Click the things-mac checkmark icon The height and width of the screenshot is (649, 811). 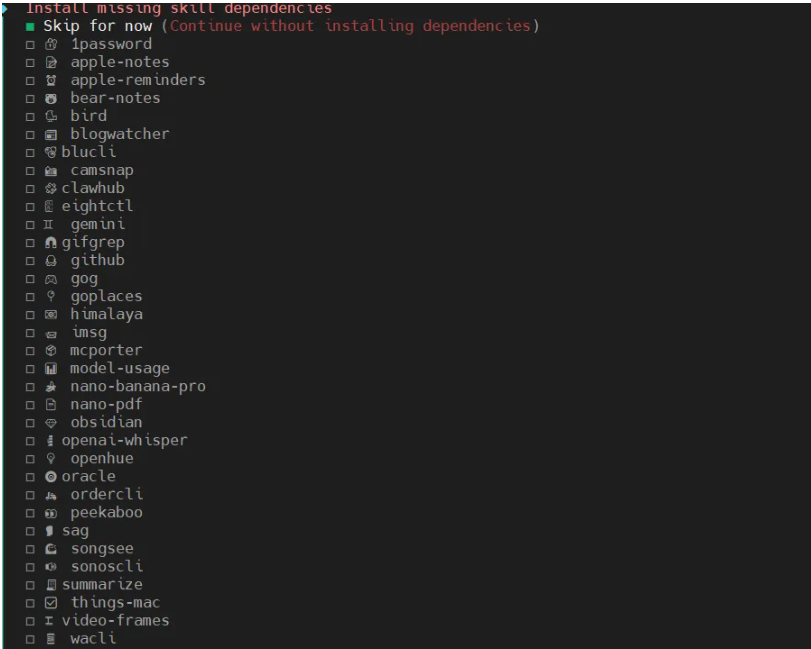[x=51, y=603]
